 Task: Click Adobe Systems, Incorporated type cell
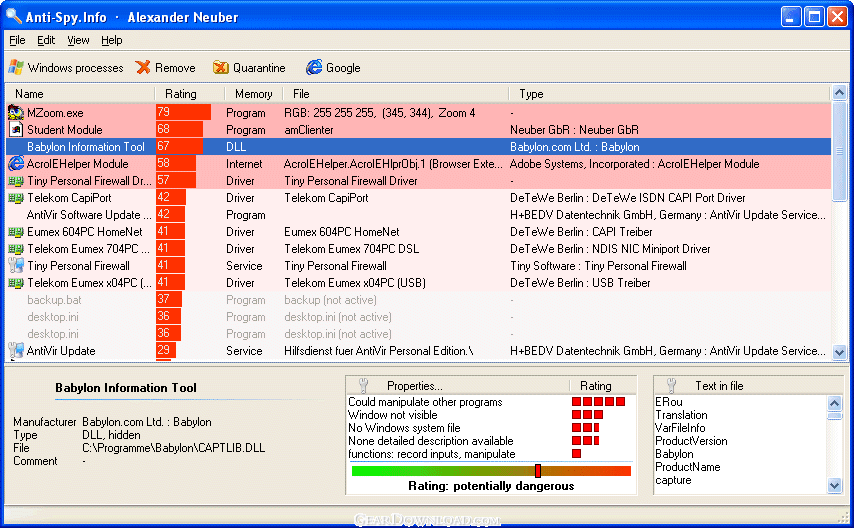click(635, 164)
